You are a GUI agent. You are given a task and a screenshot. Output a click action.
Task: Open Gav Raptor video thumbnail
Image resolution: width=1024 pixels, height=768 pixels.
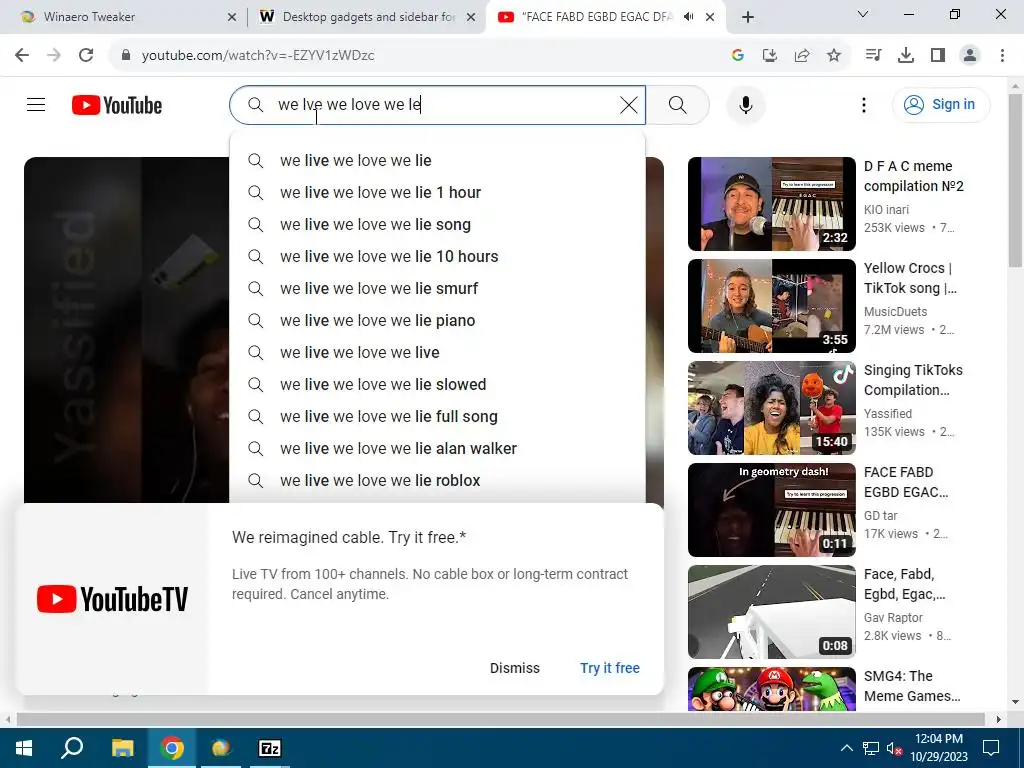click(771, 611)
